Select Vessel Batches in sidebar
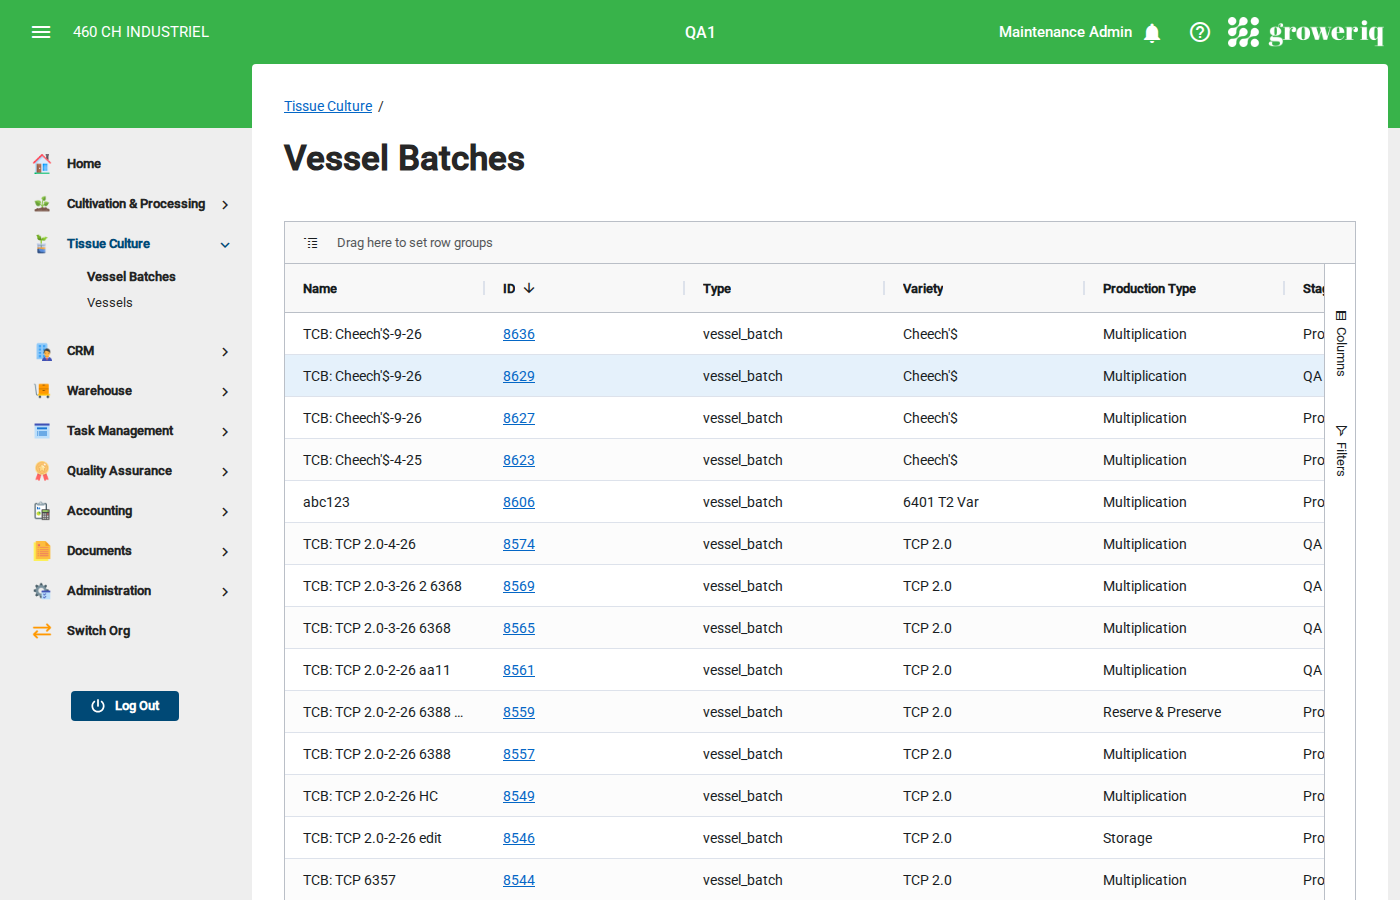The height and width of the screenshot is (900, 1400). click(x=131, y=276)
